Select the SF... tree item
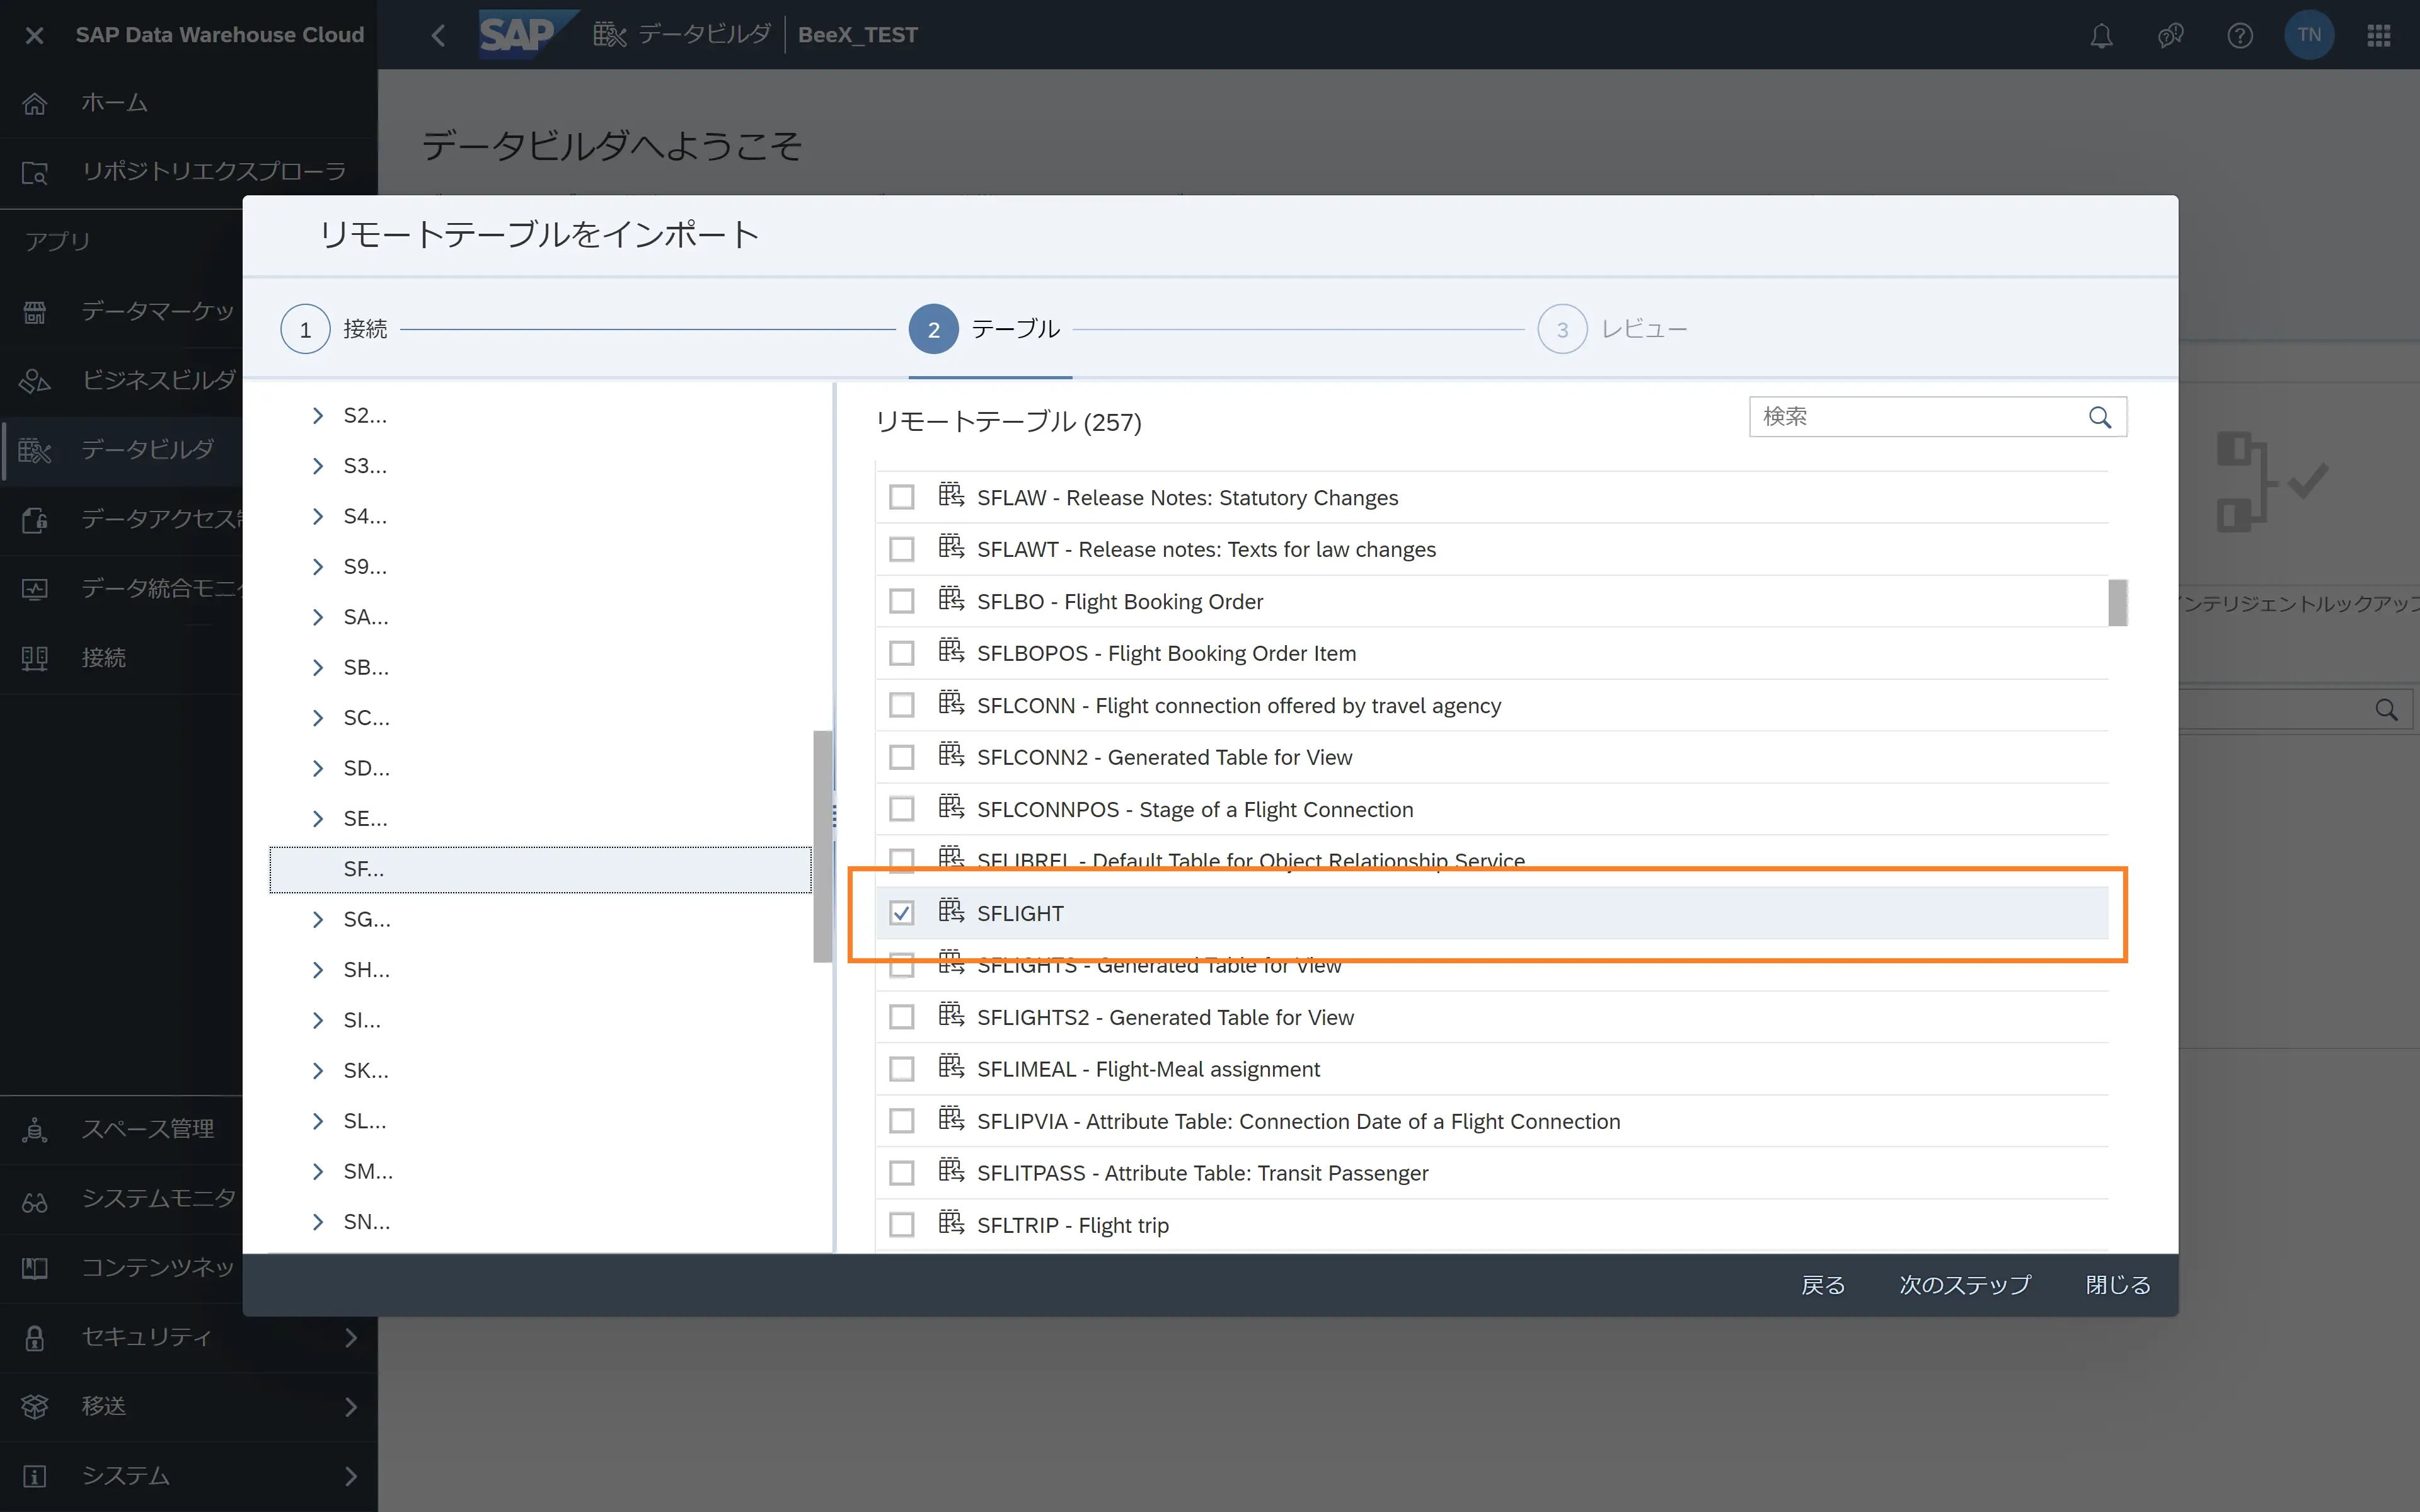 pyautogui.click(x=540, y=869)
